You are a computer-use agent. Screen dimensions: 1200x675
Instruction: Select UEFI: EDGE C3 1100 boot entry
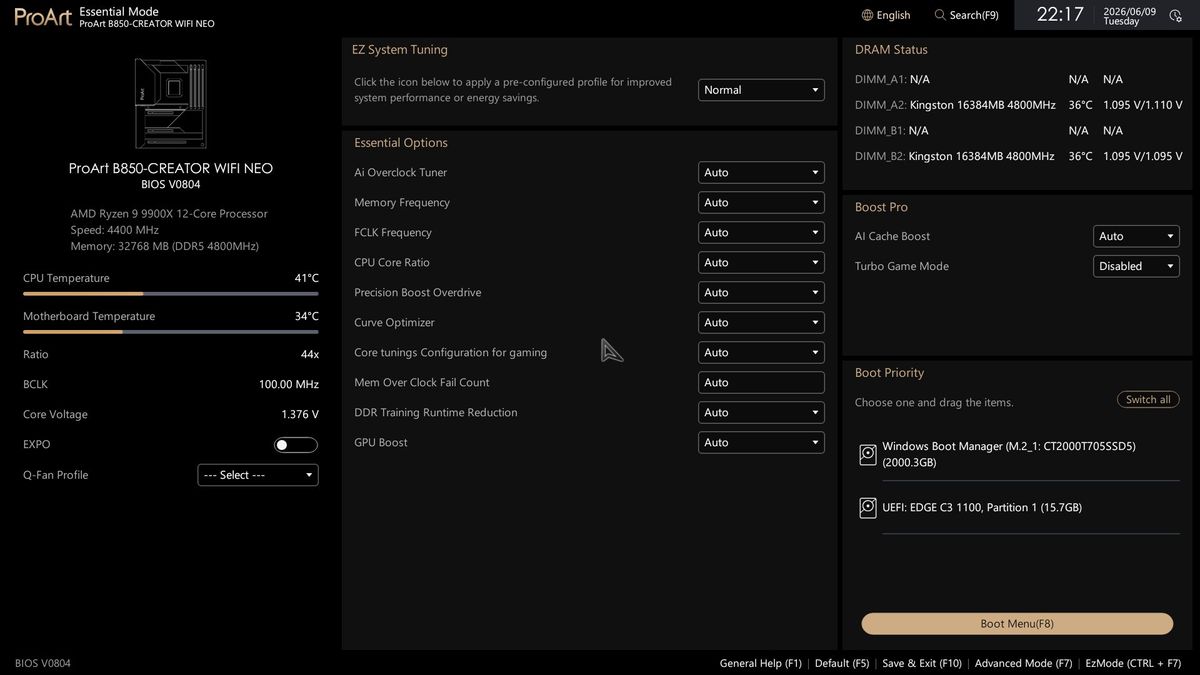point(1019,508)
